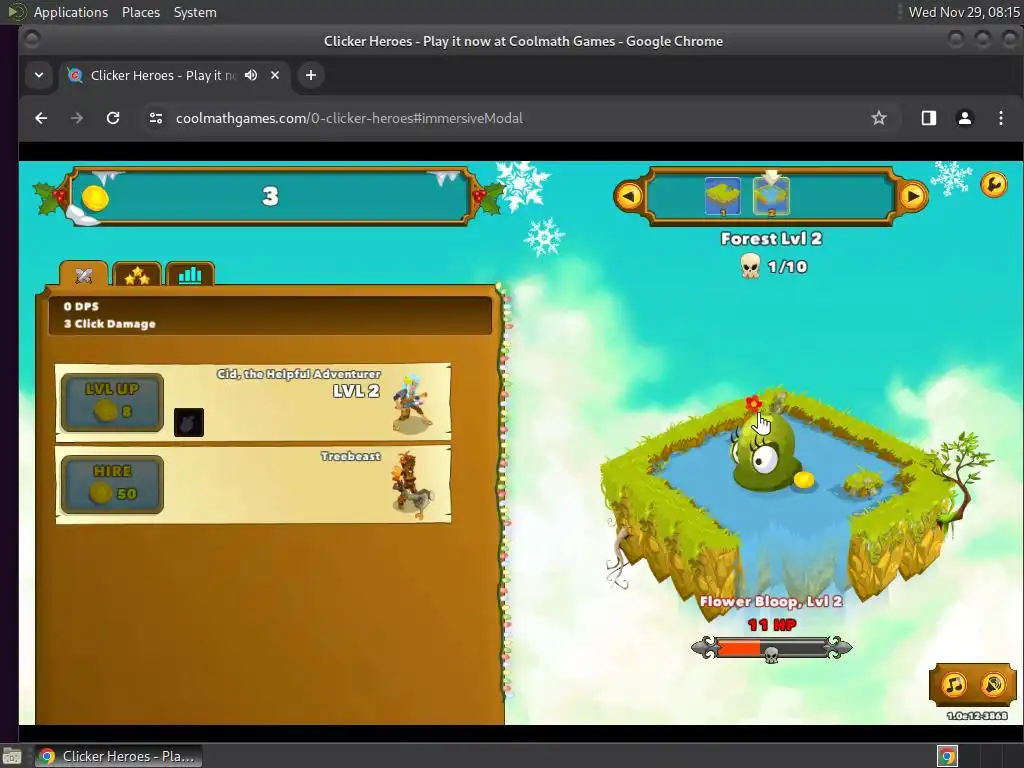Mute the Clicker Heroes tab audio

251,75
